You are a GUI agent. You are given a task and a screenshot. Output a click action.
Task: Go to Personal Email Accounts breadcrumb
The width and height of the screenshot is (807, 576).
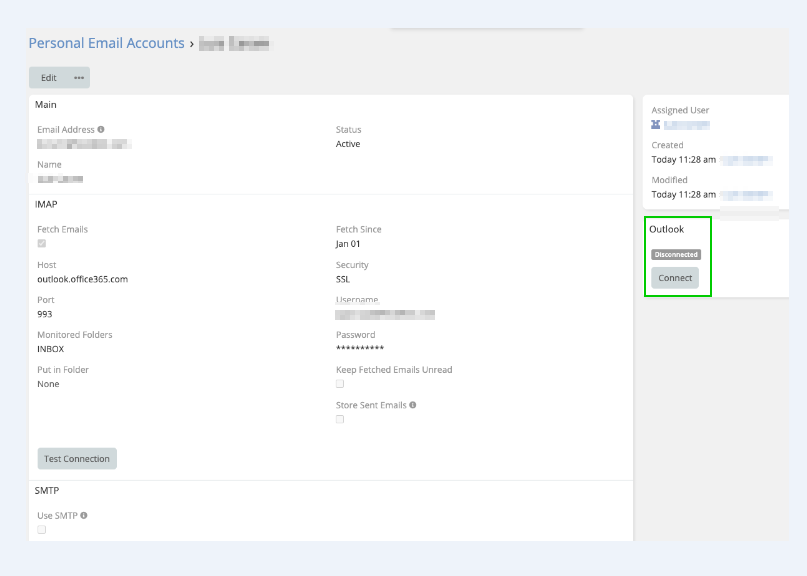(x=106, y=44)
